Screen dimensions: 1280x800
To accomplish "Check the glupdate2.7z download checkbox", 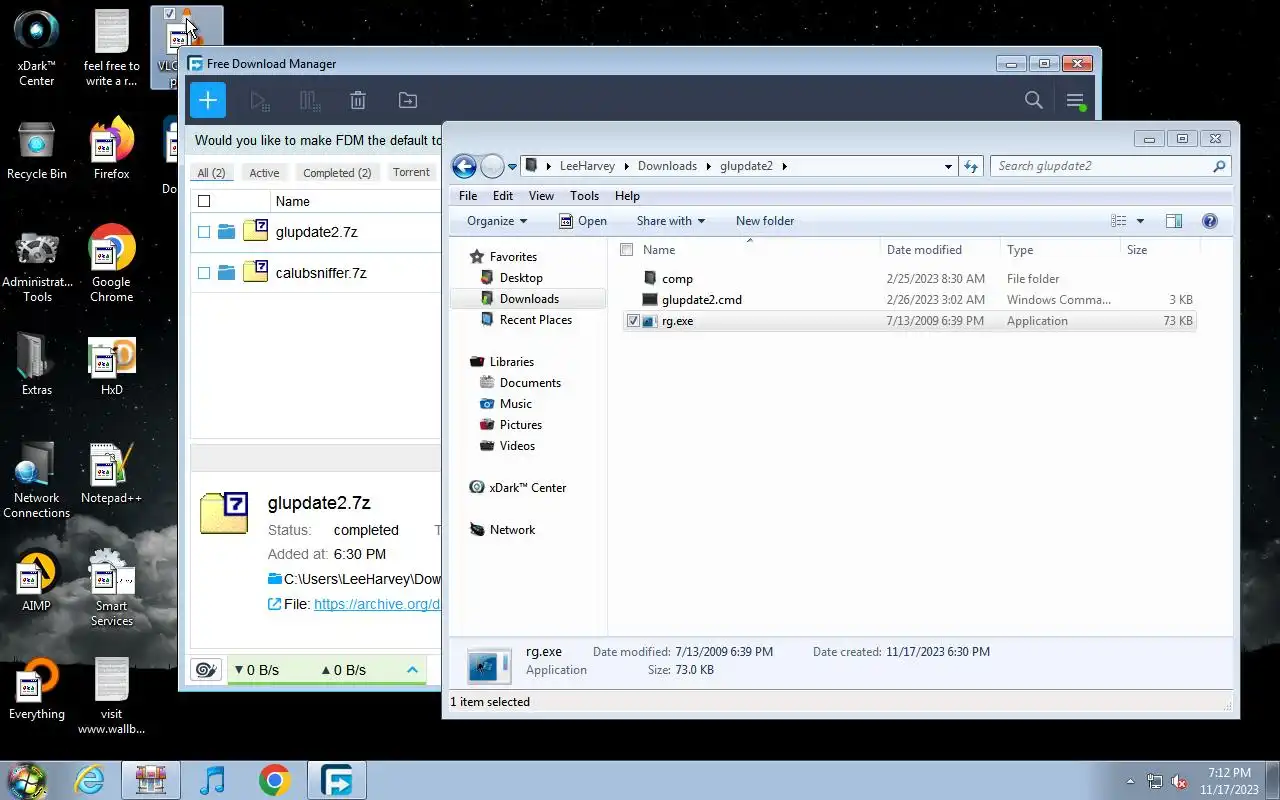I will tap(204, 232).
